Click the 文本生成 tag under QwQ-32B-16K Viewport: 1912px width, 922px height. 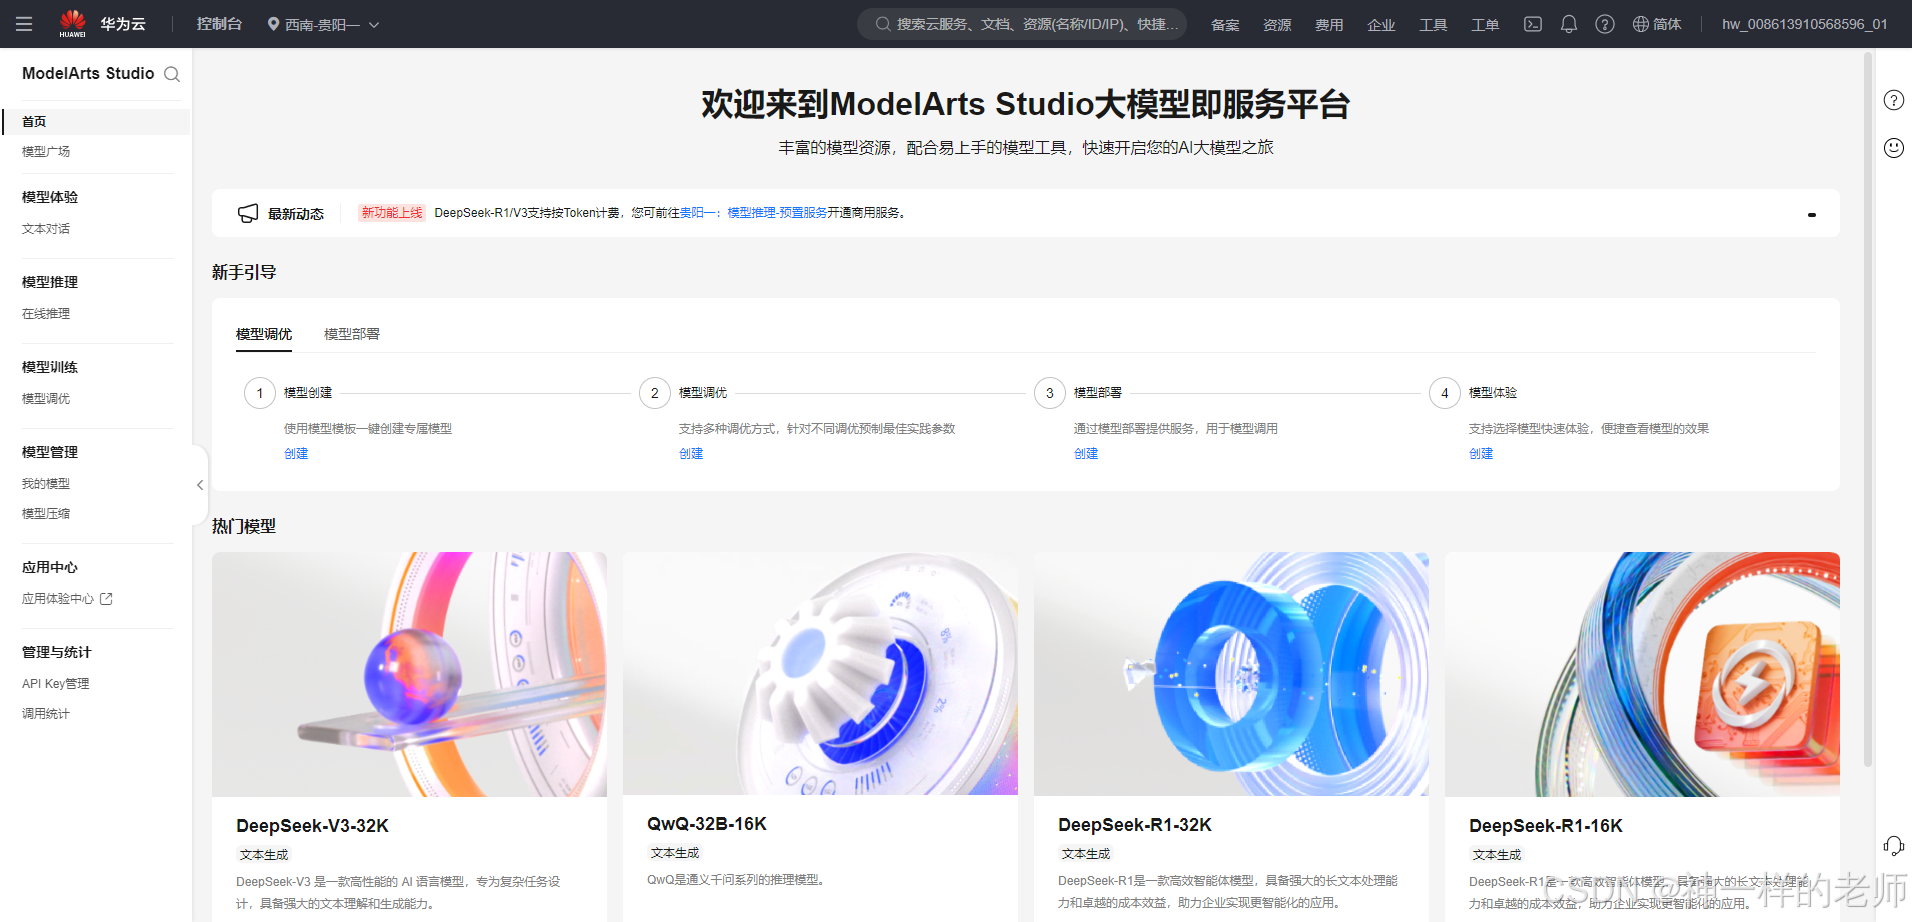[675, 853]
